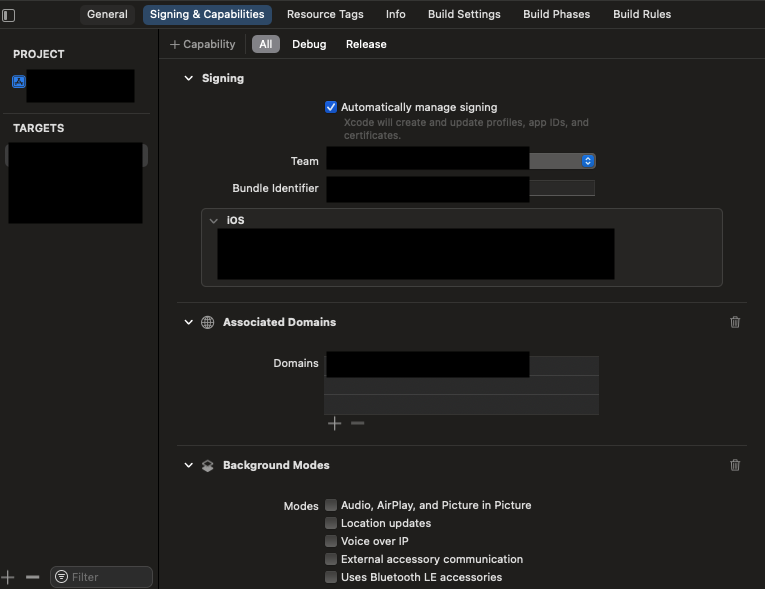Enable Voice over IP mode
This screenshot has width=765, height=589.
pos(331,541)
